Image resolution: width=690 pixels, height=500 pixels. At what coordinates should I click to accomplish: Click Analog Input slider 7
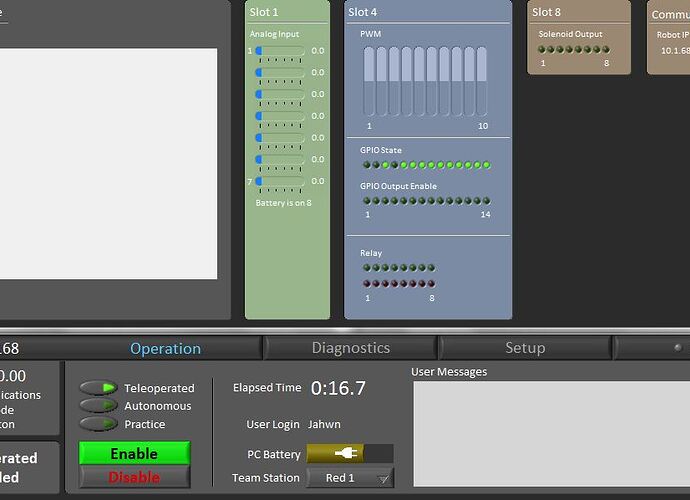click(280, 181)
